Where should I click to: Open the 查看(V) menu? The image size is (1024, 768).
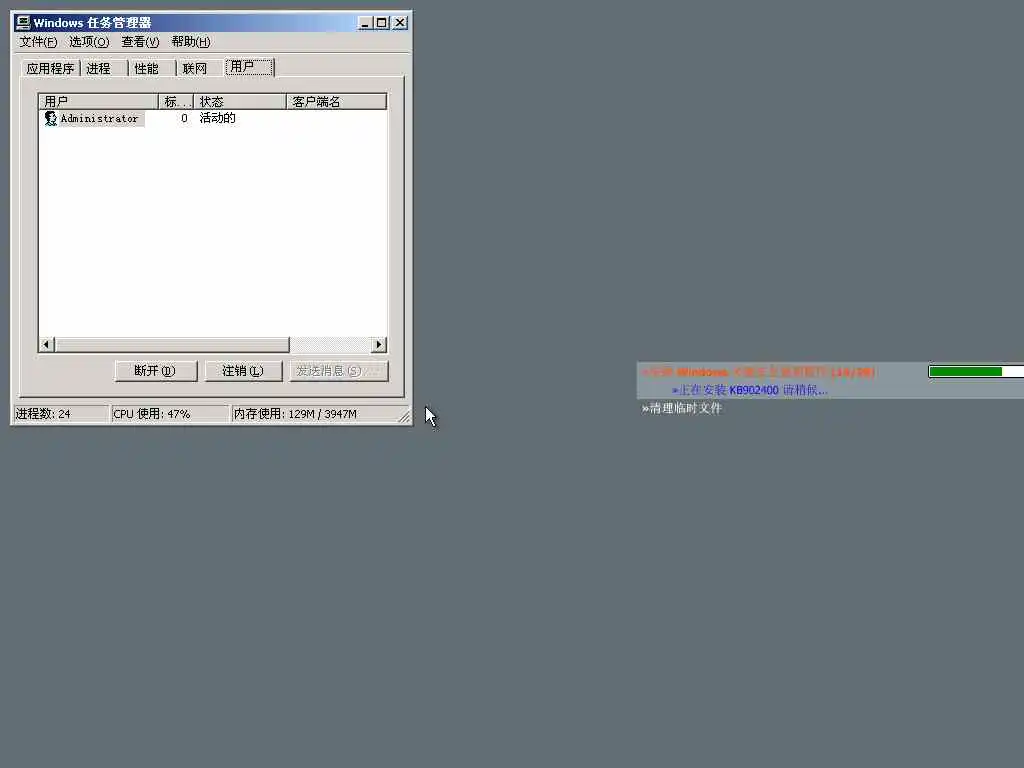point(140,42)
